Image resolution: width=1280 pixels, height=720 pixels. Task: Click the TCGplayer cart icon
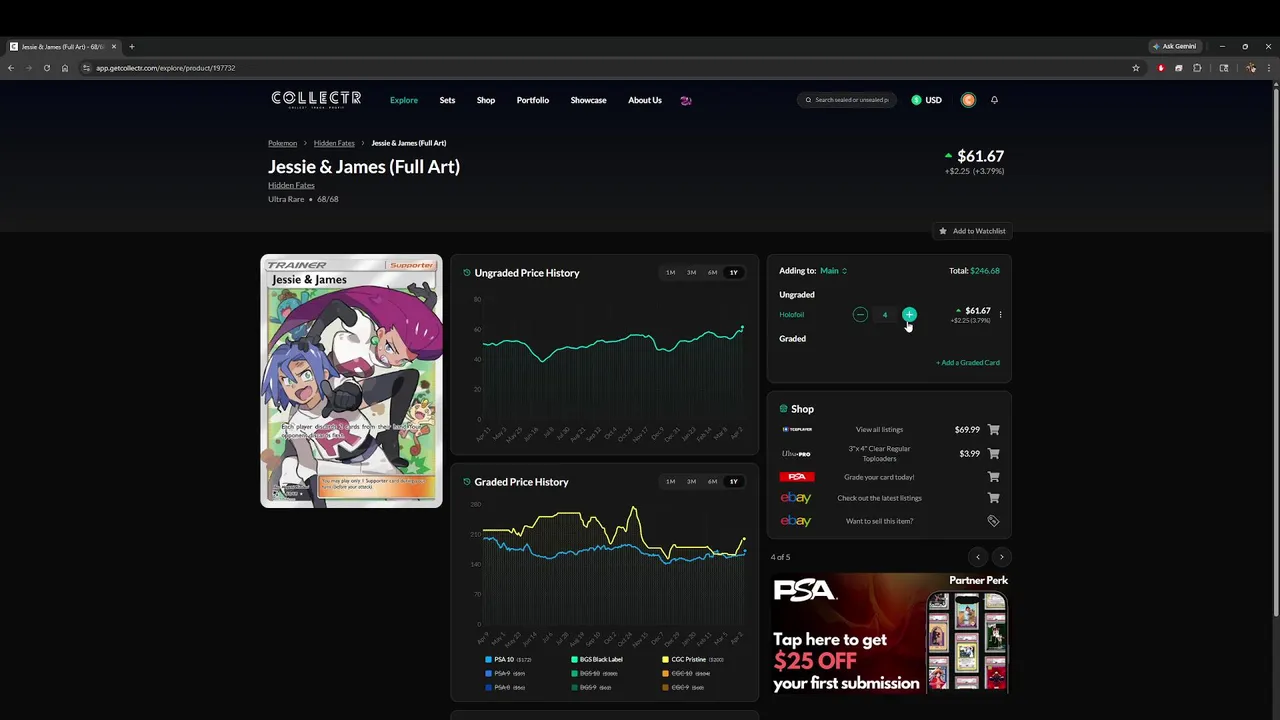point(993,430)
